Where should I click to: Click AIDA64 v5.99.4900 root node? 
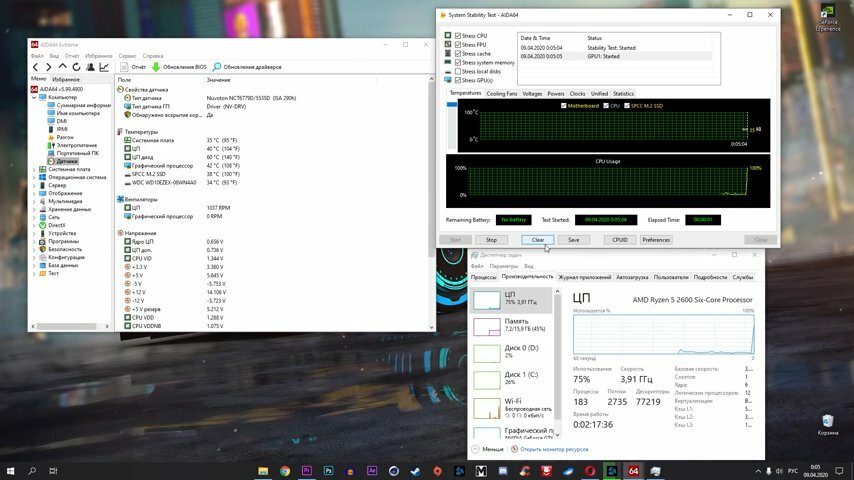[x=57, y=89]
